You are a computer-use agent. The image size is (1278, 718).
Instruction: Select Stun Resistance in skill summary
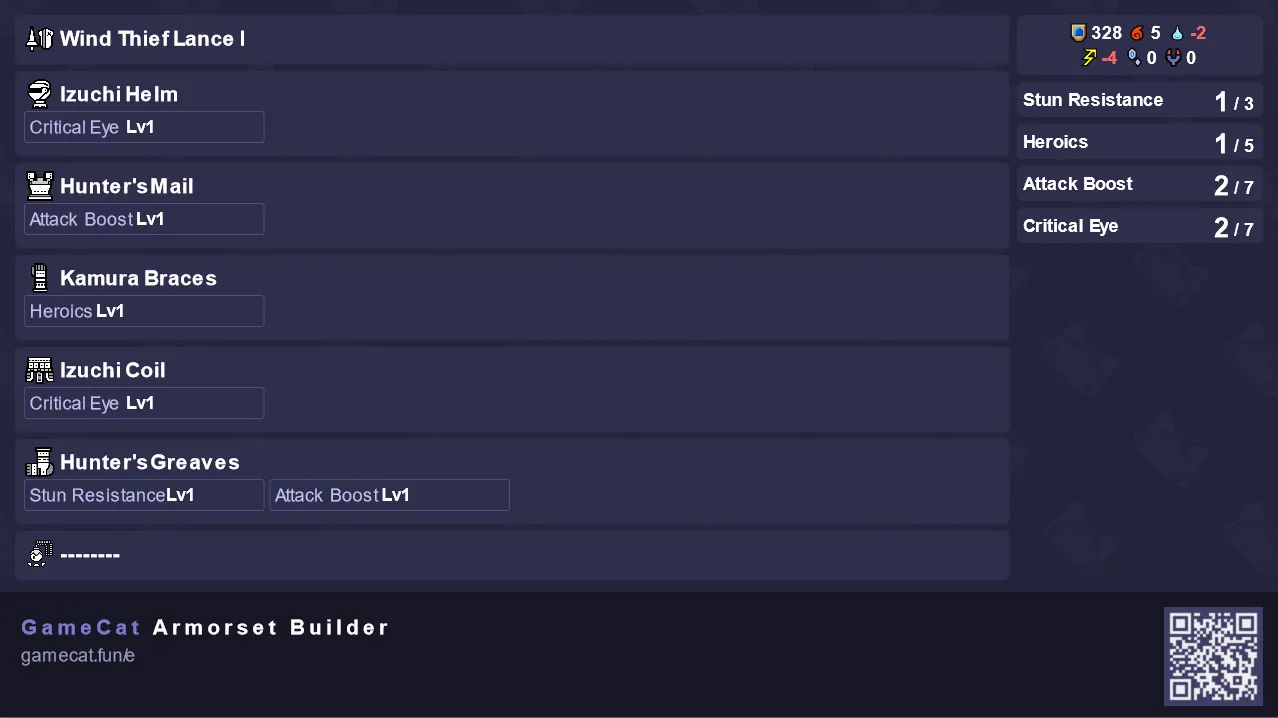(x=1139, y=100)
